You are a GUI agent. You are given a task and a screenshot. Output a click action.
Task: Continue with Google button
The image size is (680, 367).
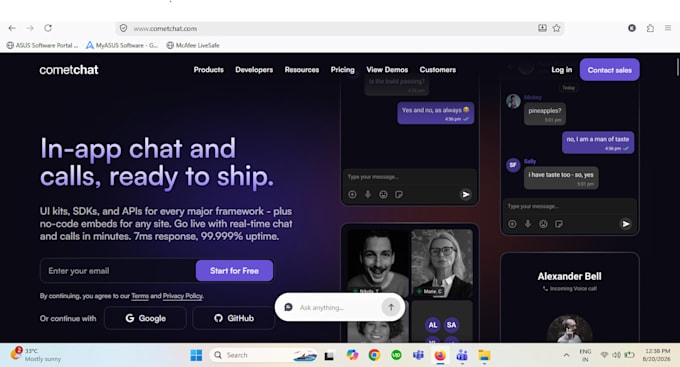(145, 318)
